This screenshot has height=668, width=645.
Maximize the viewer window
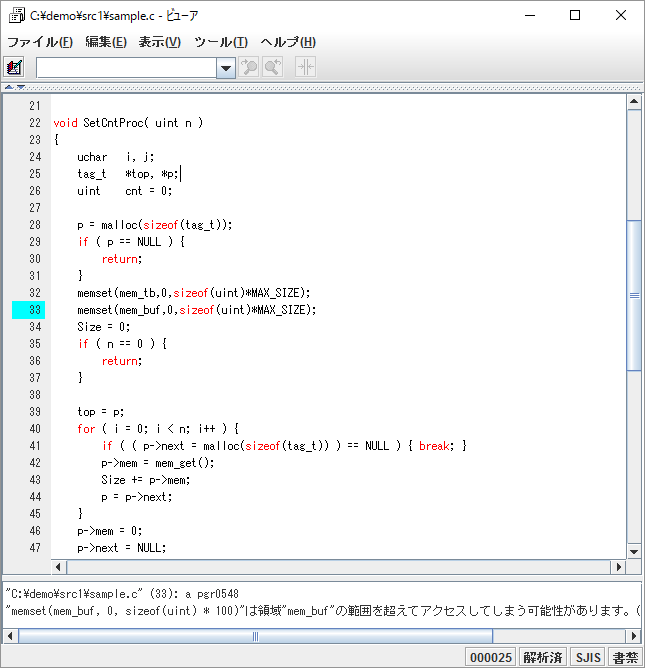[x=575, y=15]
